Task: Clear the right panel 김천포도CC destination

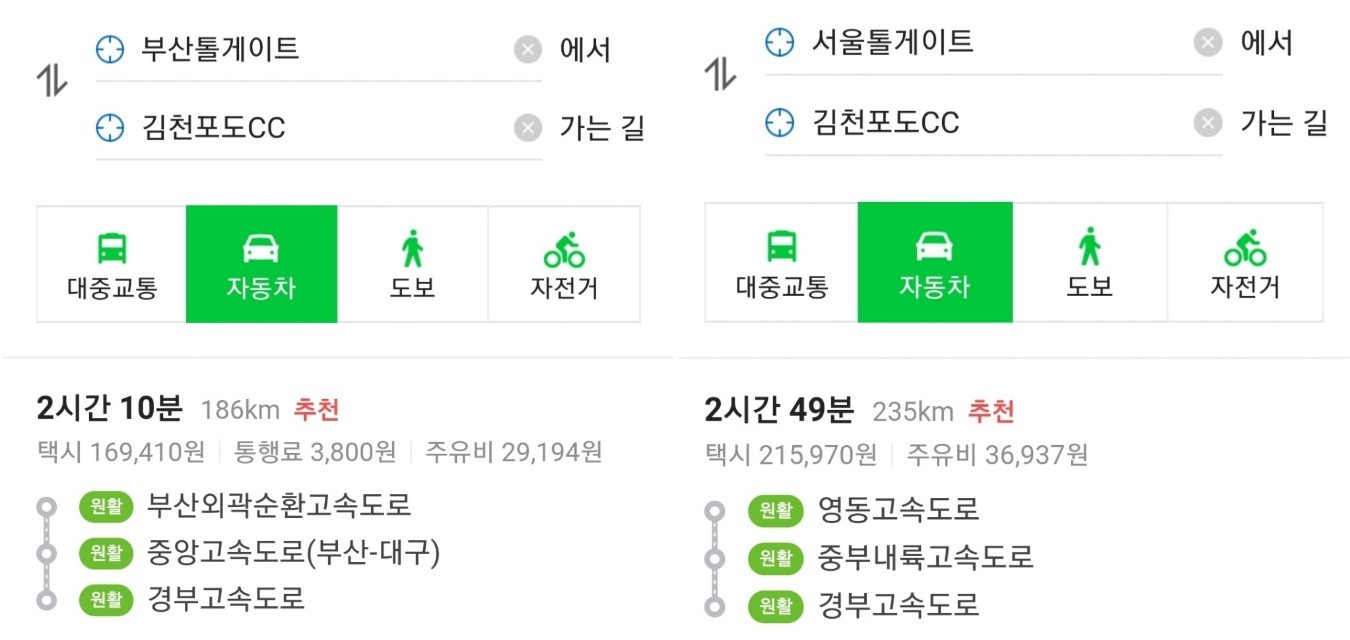Action: (1208, 122)
